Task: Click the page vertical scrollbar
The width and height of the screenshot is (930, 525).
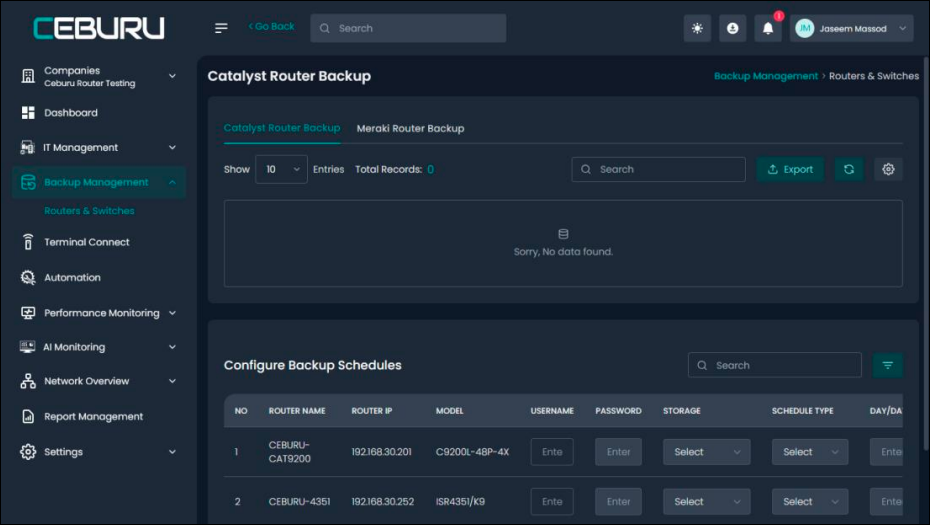Action: (925, 255)
